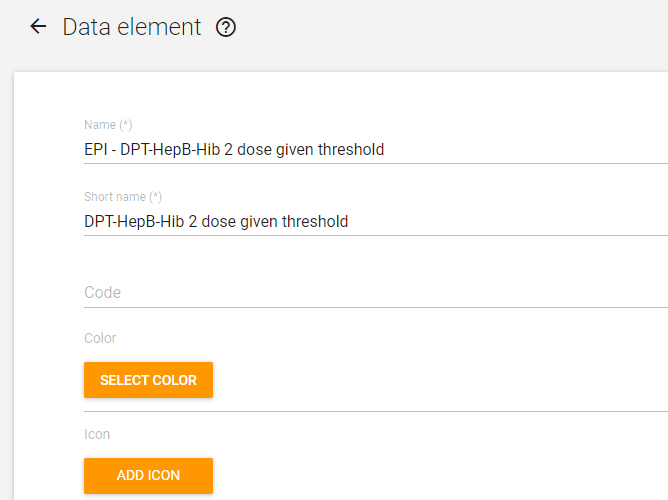Screen dimensions: 668x500
Task: Click the "Short name (*)" field label
Action: pyautogui.click(x=123, y=197)
